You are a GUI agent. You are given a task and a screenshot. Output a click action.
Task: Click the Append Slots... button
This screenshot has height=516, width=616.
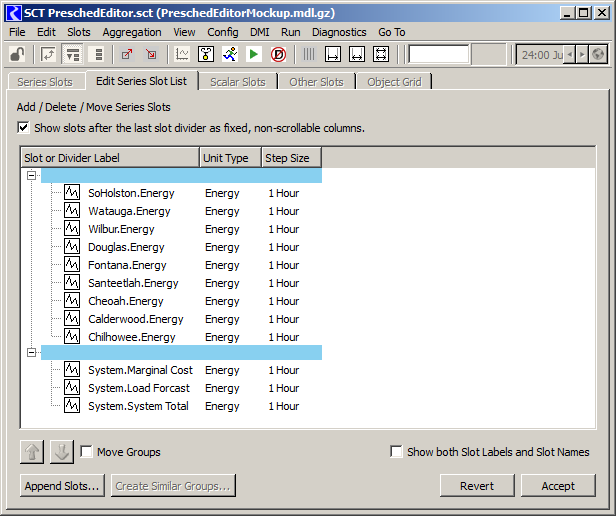pyautogui.click(x=62, y=486)
